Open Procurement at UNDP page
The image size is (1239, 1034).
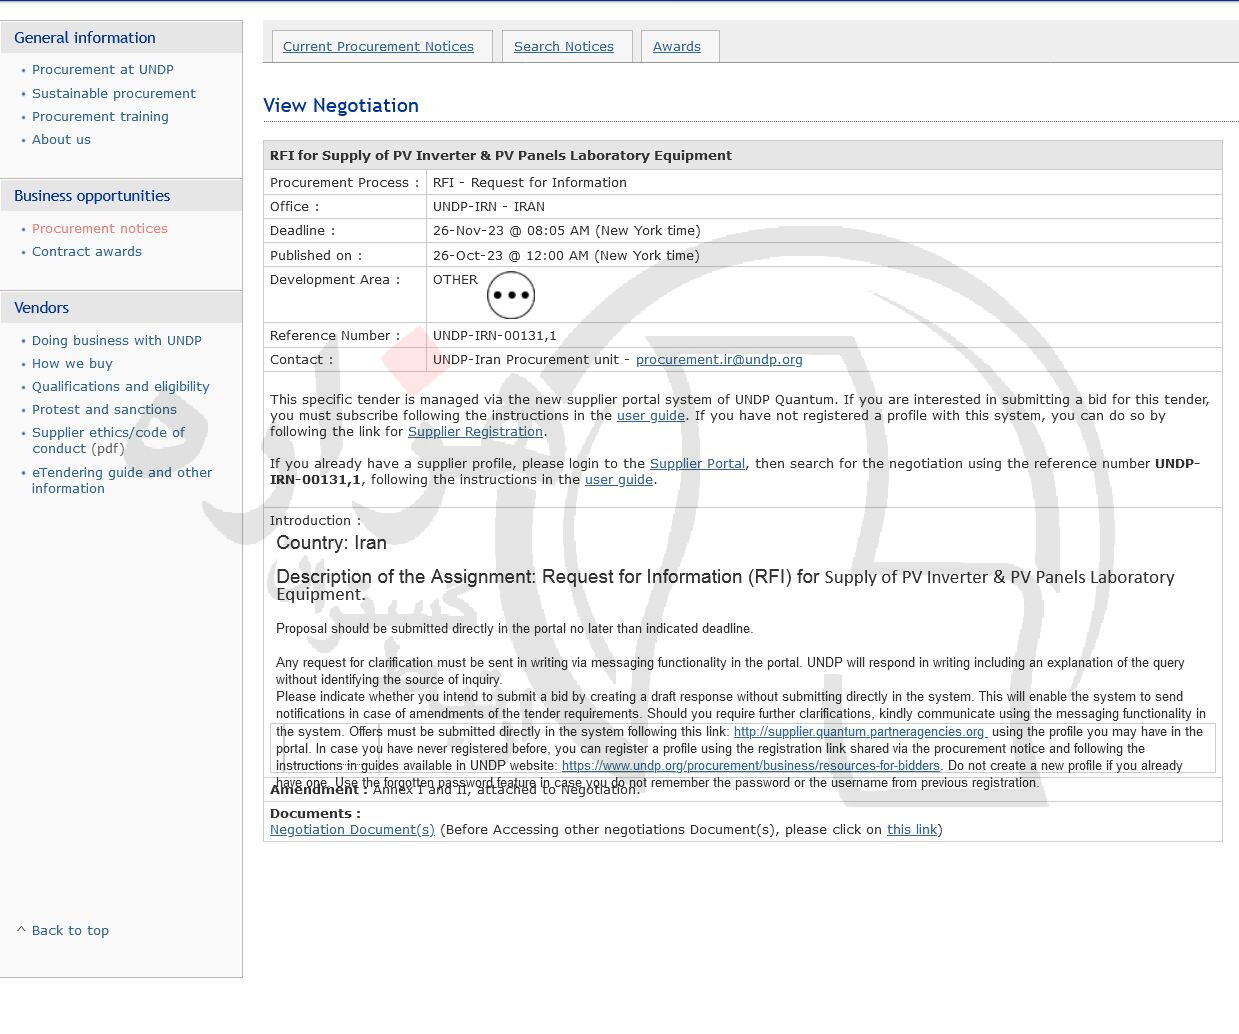tap(102, 70)
